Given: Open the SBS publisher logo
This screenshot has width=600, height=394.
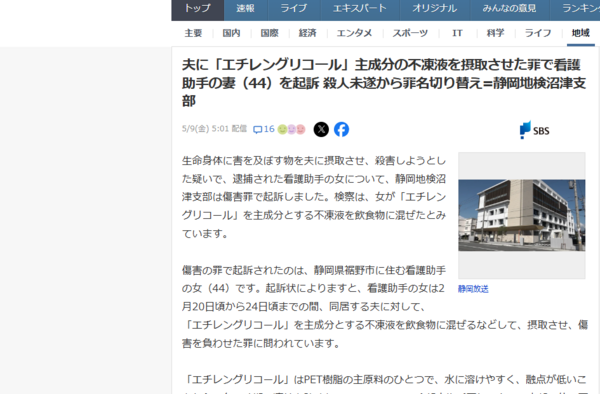Looking at the screenshot, I should click(x=534, y=130).
